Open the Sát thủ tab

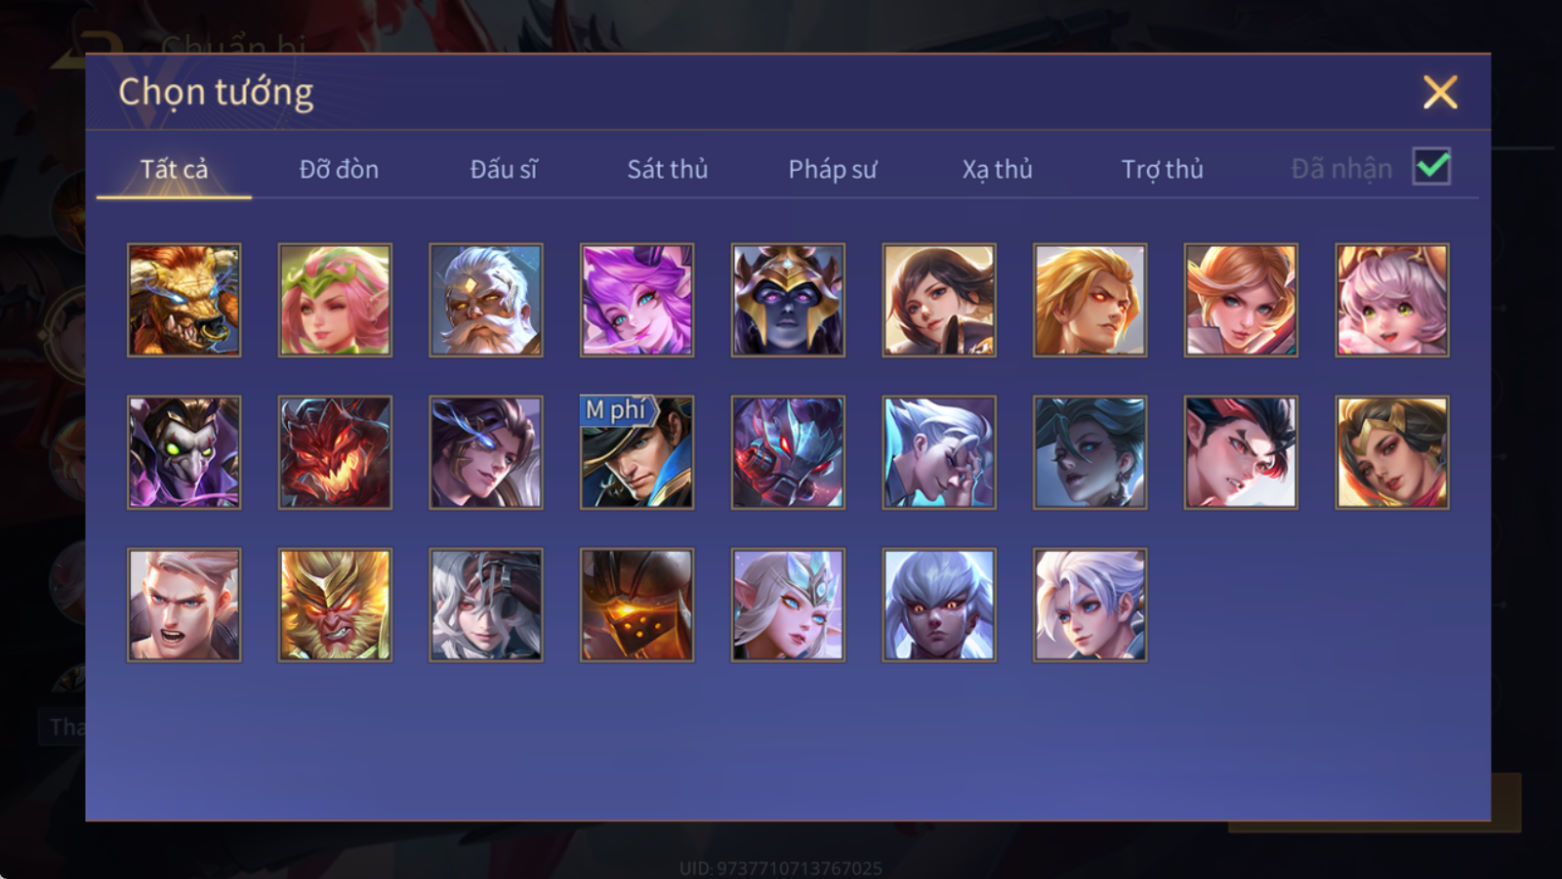click(667, 169)
